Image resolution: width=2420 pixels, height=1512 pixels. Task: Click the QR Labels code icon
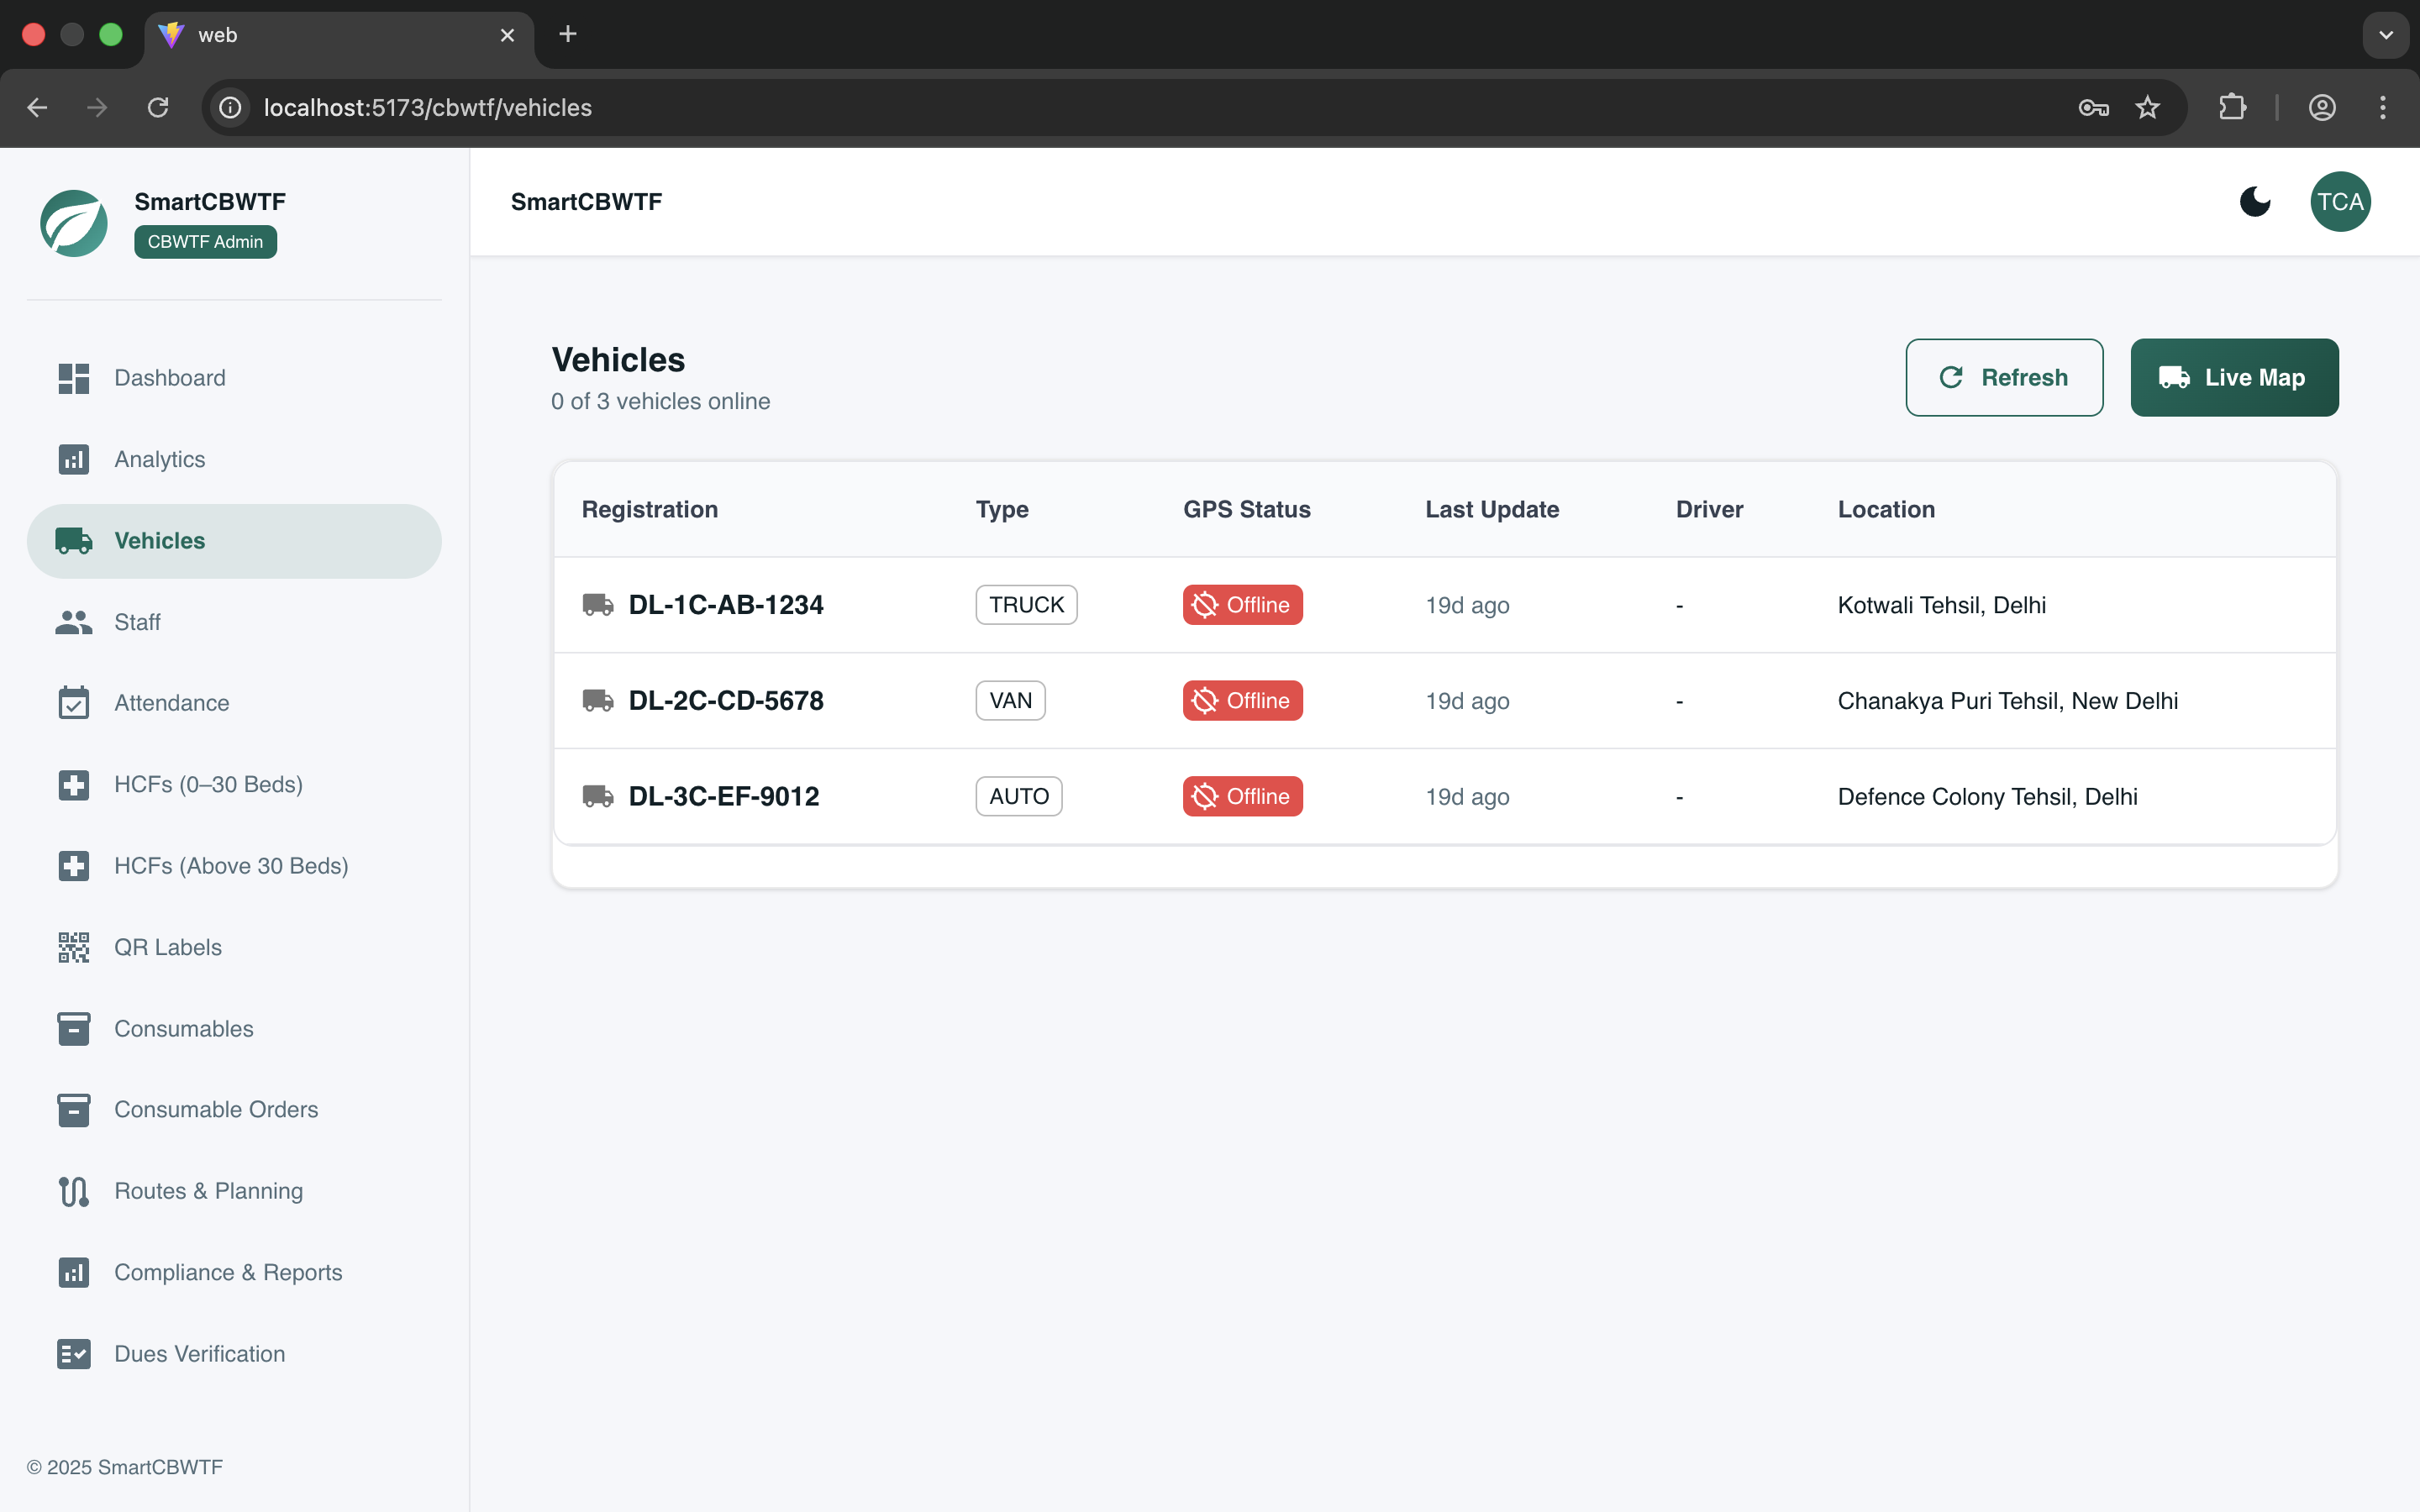pyautogui.click(x=73, y=947)
